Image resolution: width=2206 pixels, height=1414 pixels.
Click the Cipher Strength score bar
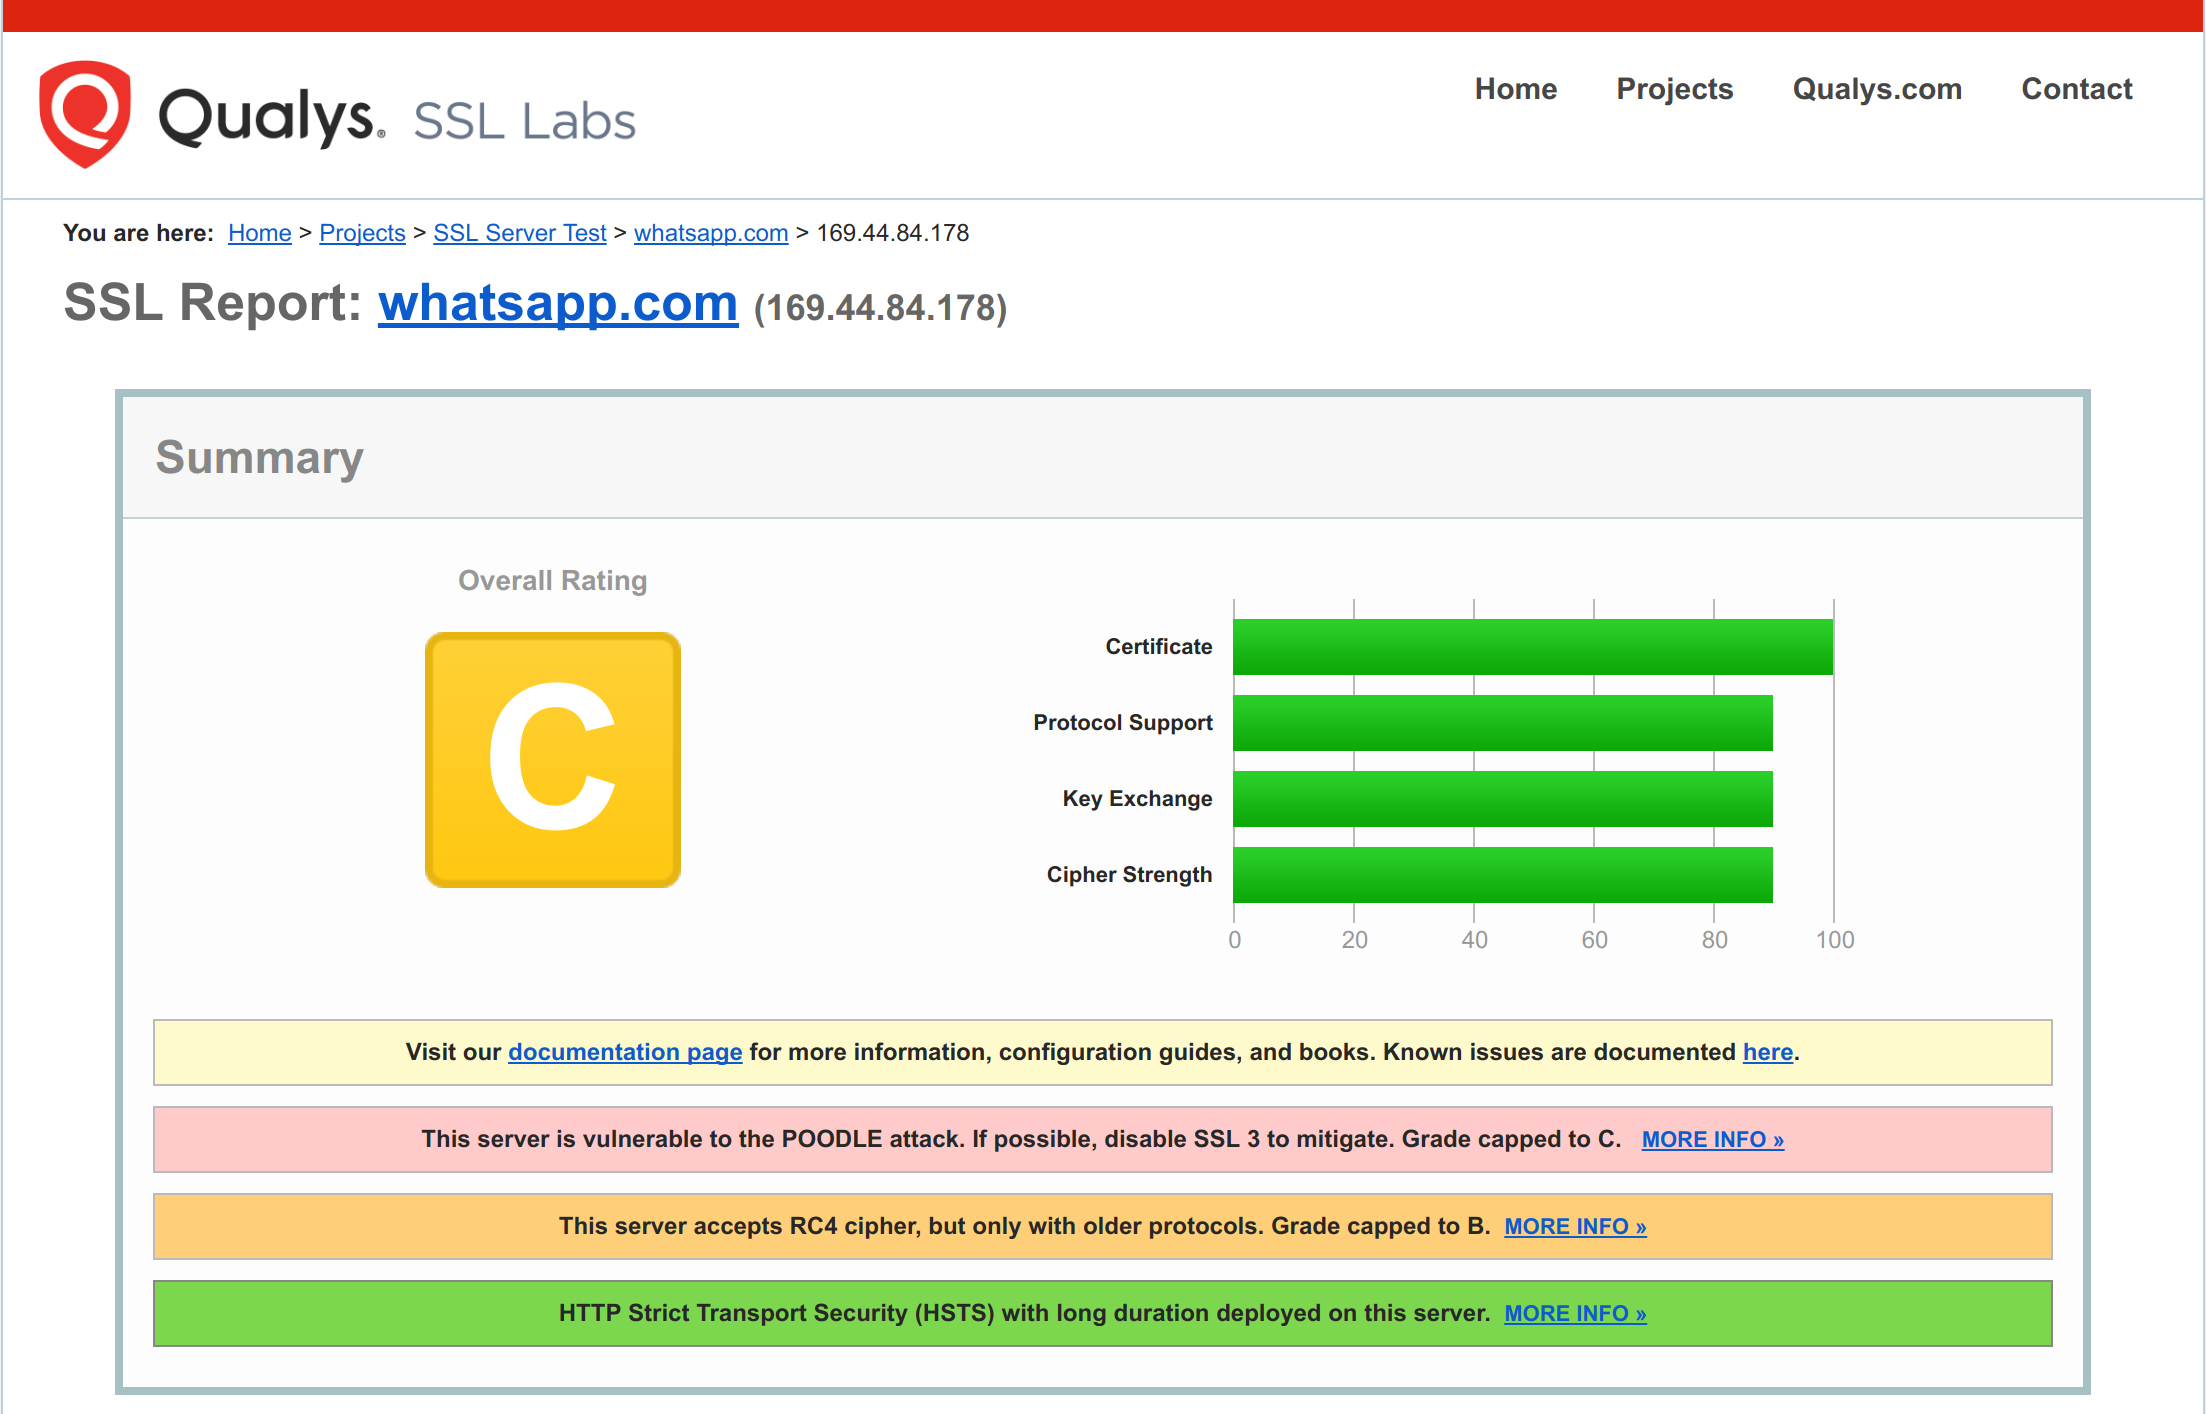[1502, 875]
